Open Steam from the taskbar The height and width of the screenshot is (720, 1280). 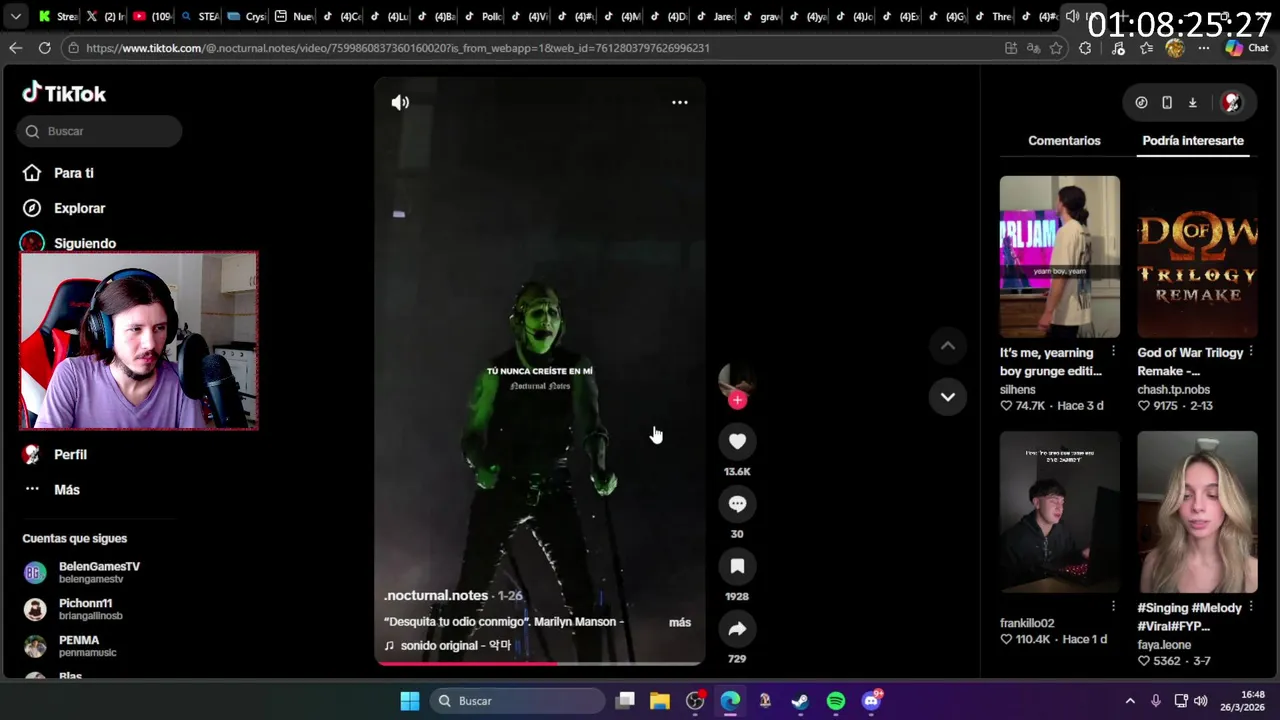click(x=800, y=701)
